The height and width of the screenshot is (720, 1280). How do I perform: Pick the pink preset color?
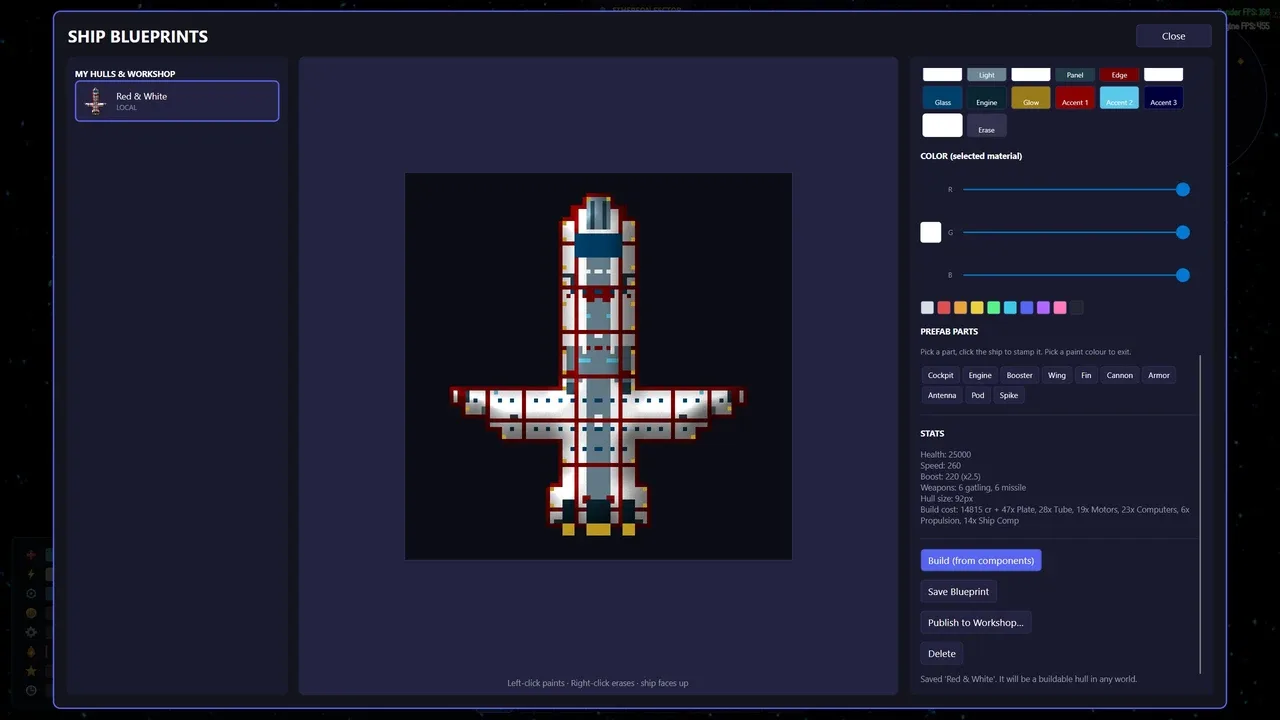point(1060,308)
